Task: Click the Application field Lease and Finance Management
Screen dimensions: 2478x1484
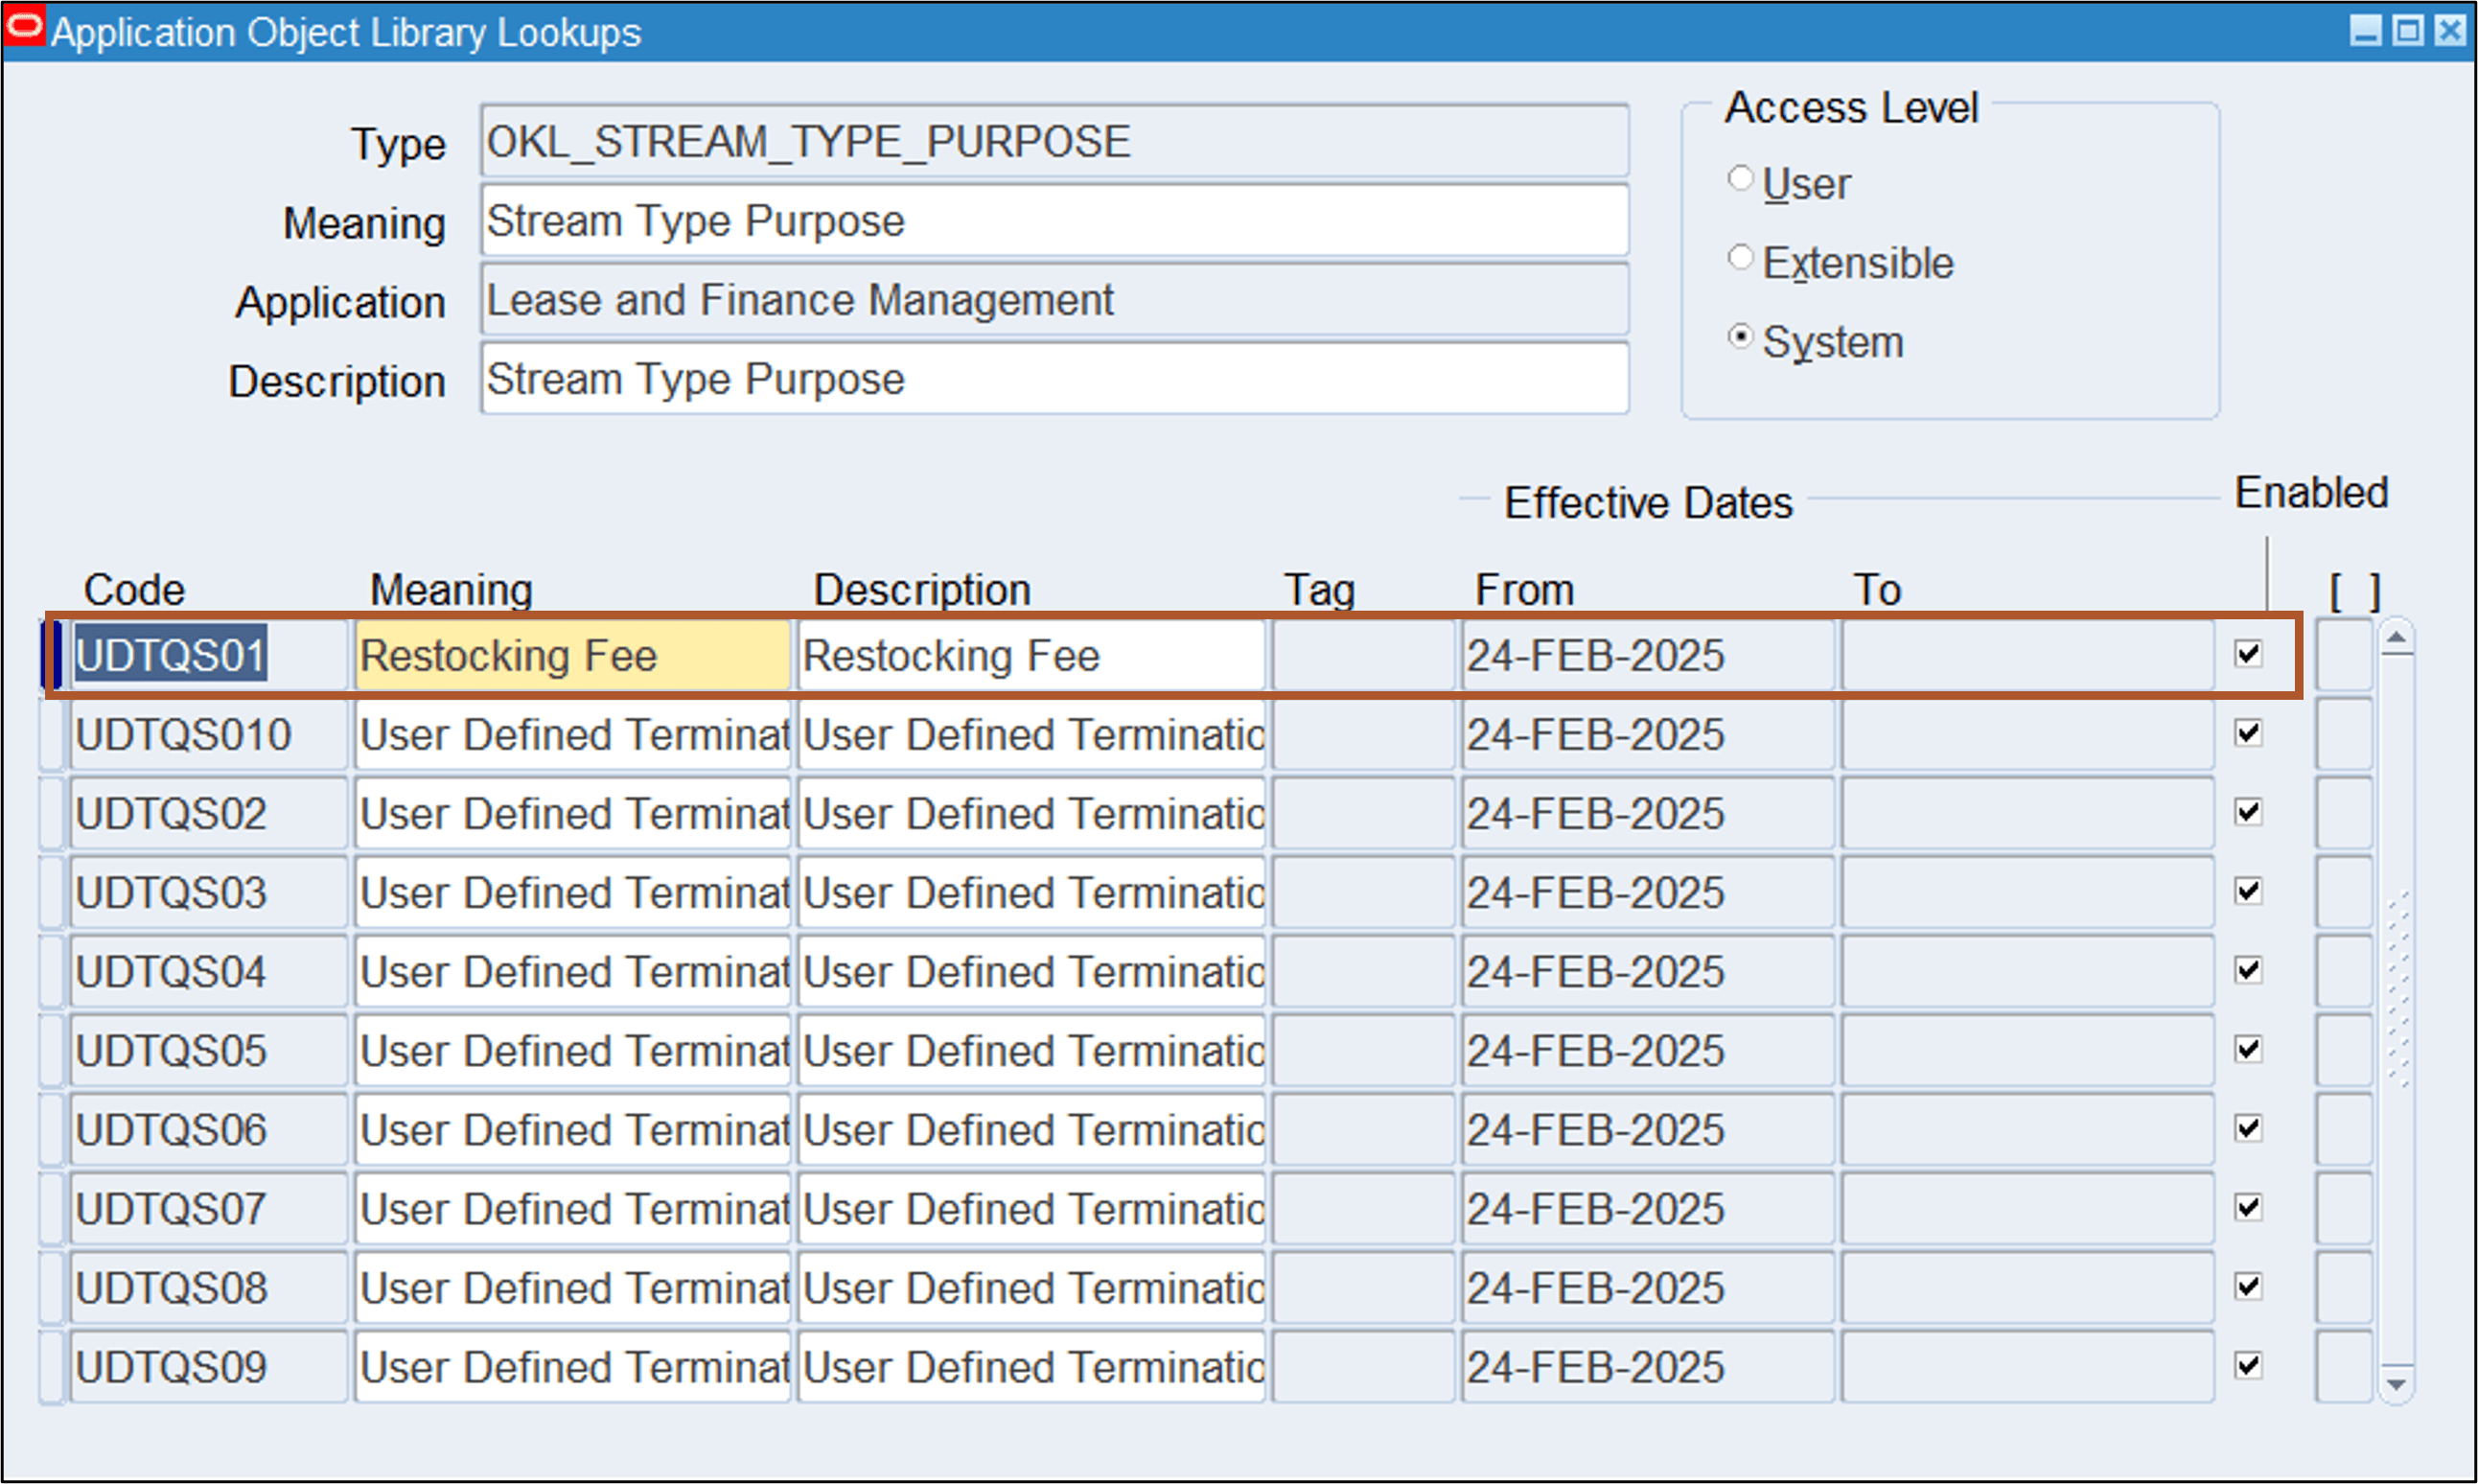Action: coord(1050,299)
